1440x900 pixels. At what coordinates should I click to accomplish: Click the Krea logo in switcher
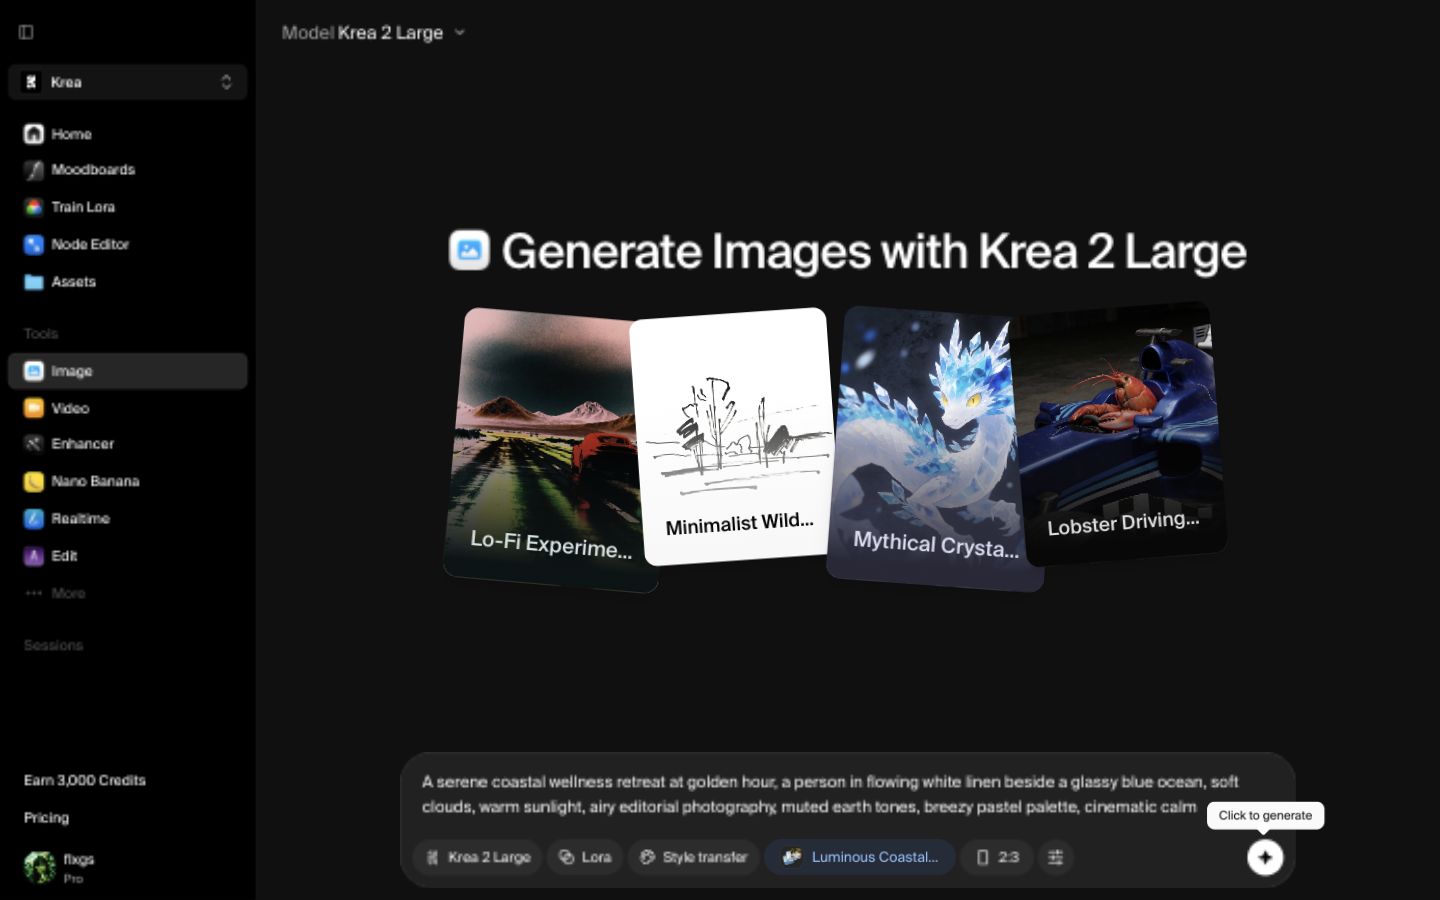point(31,82)
